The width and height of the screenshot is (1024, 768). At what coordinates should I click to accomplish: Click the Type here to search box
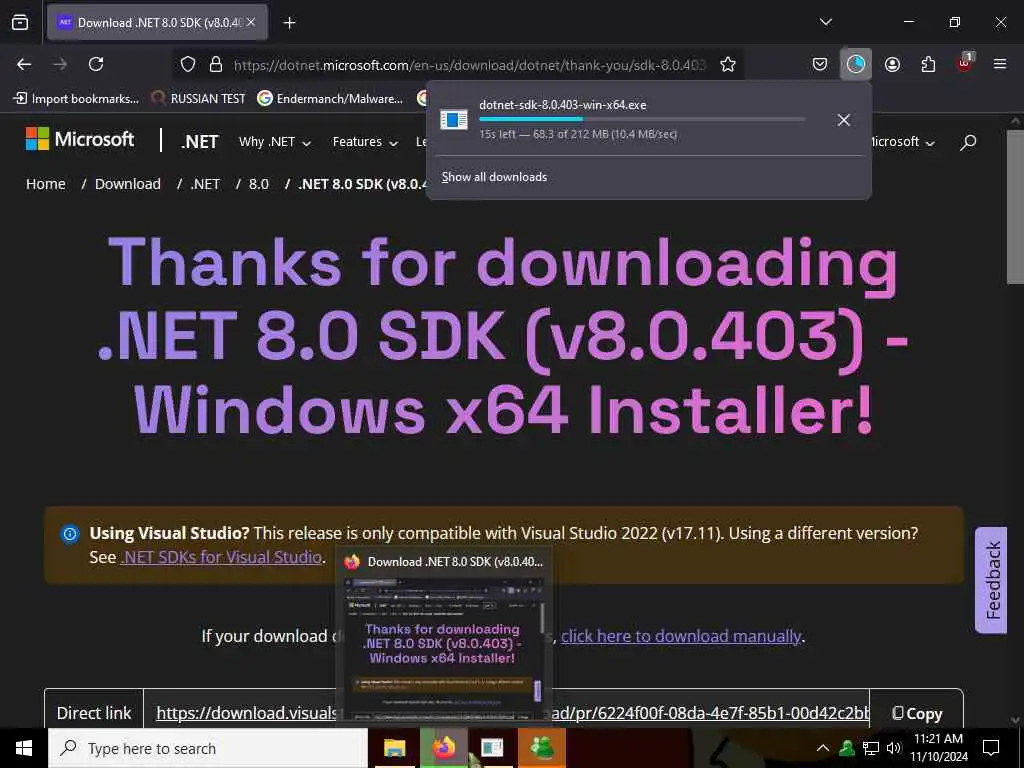[208, 748]
